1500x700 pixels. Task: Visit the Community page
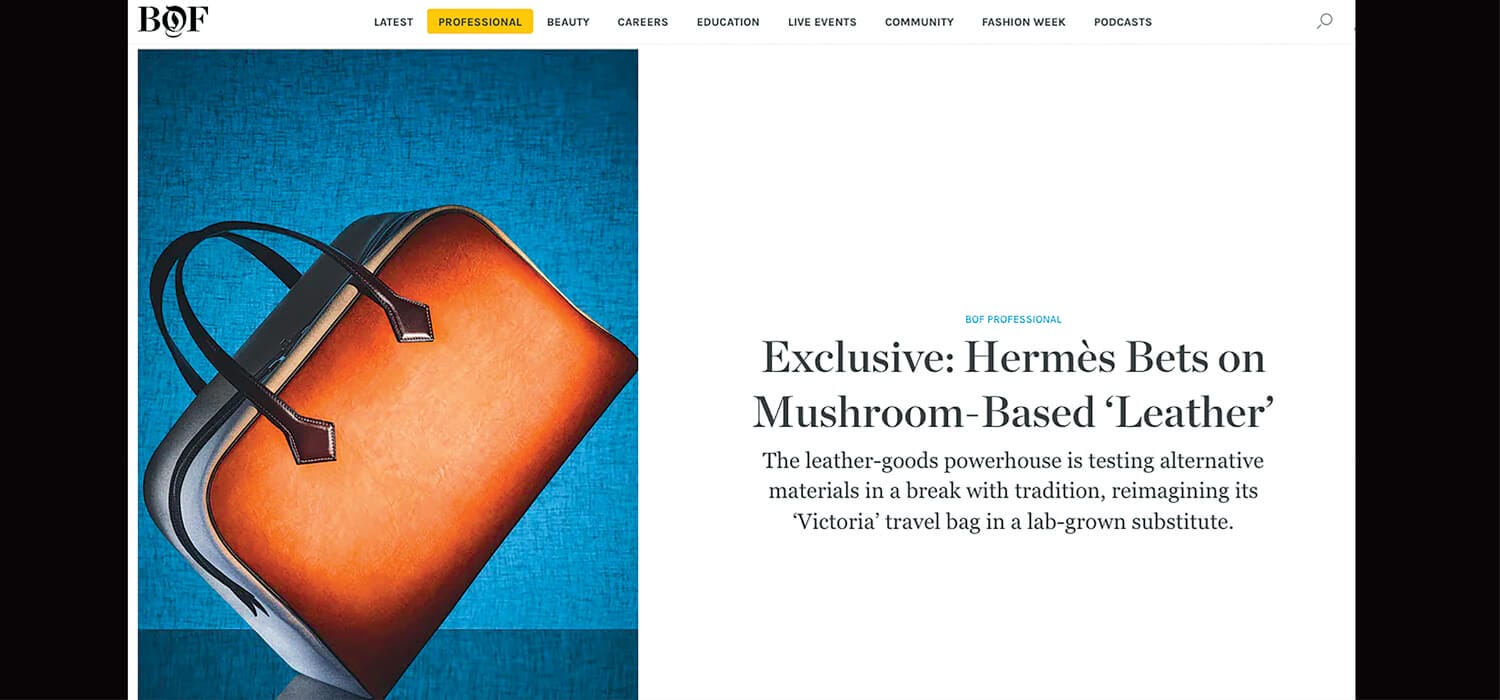919,22
